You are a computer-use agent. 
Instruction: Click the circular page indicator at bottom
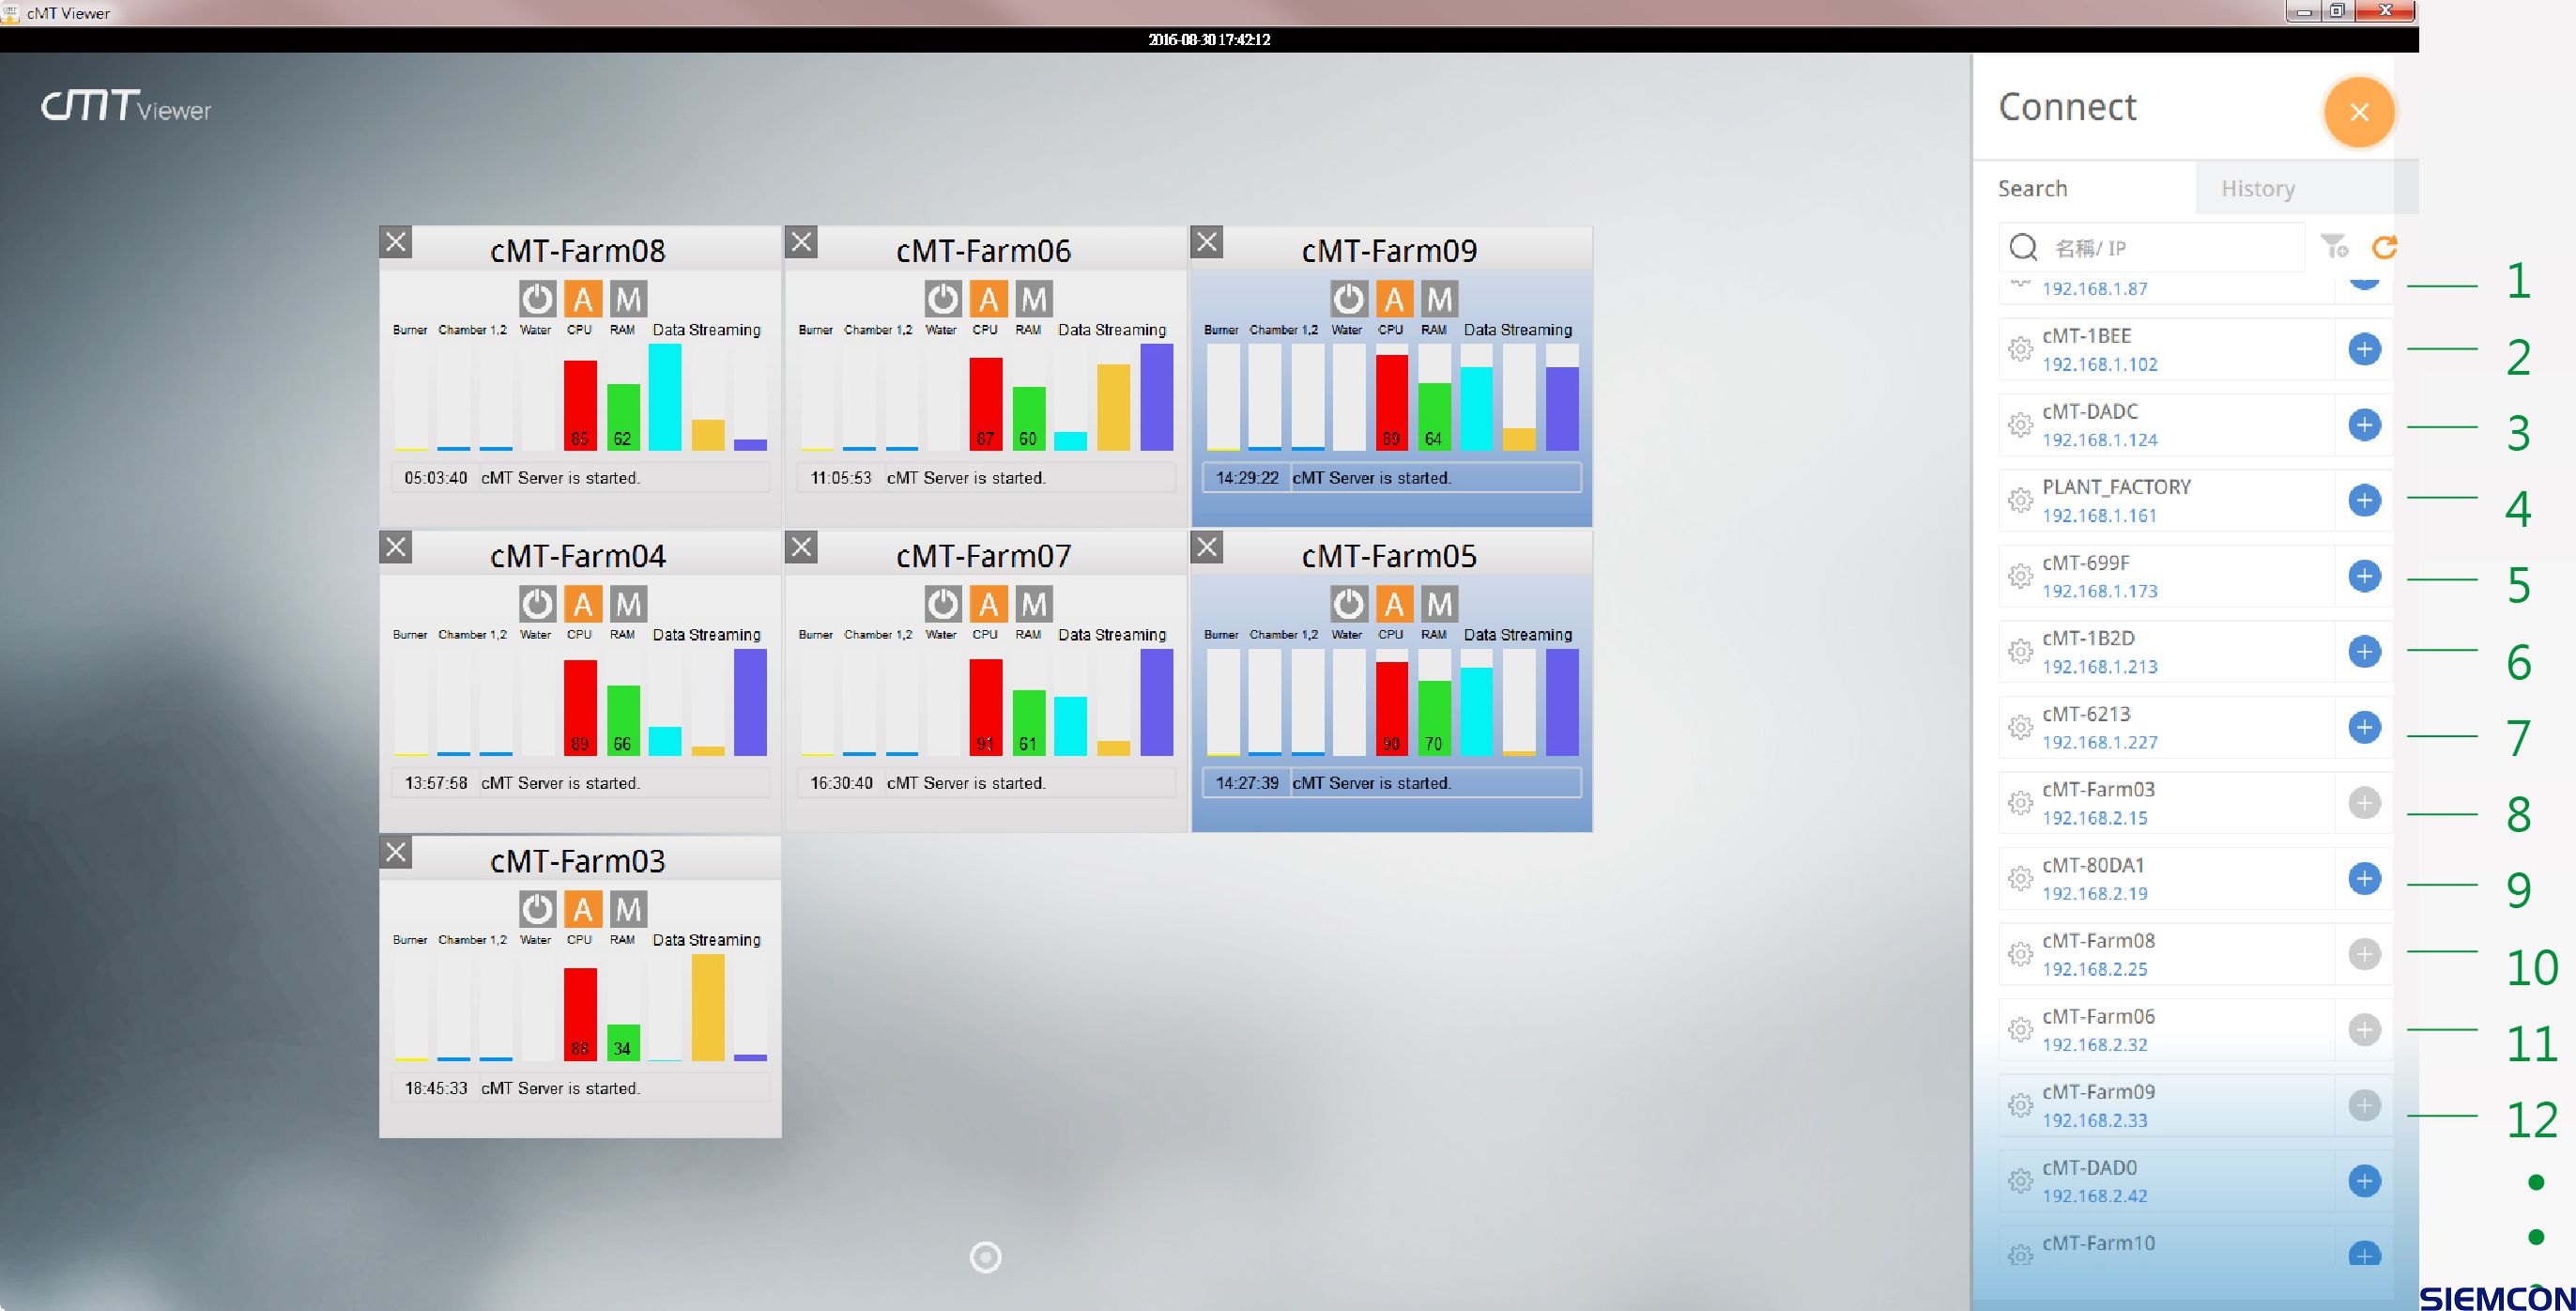[x=985, y=1257]
